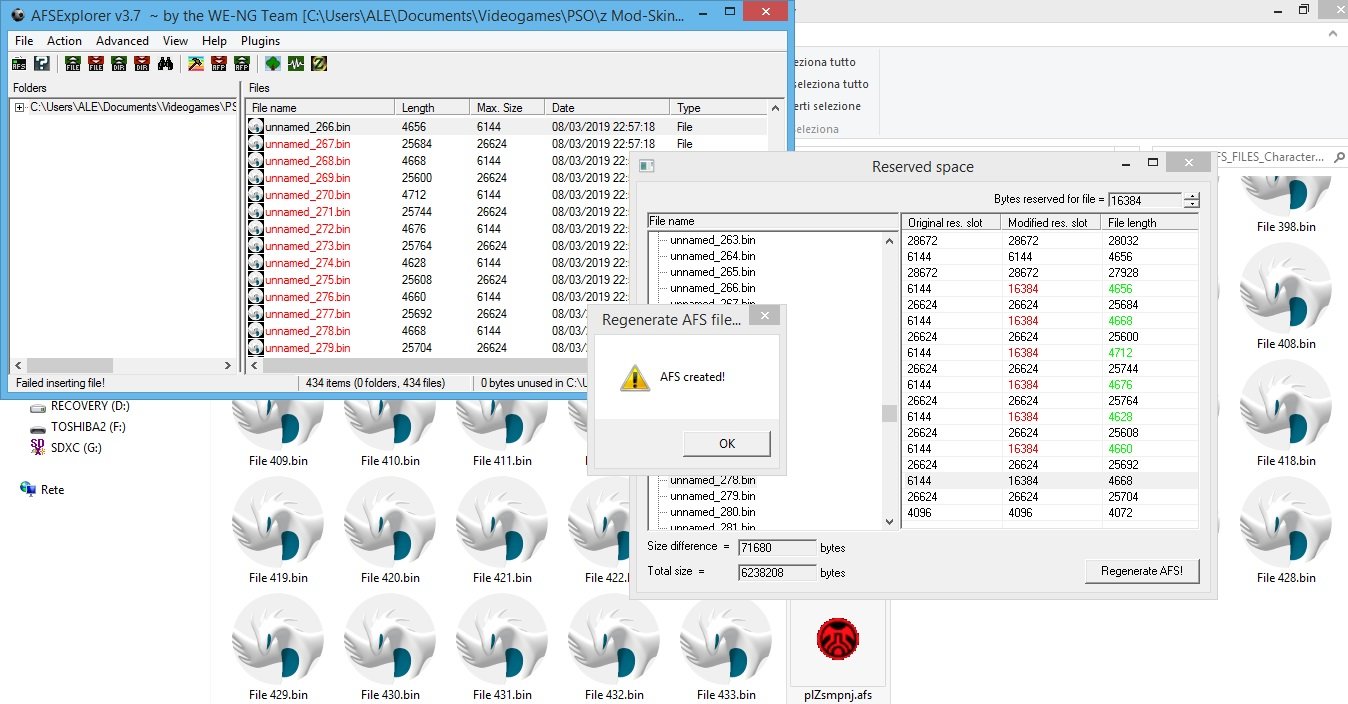Open the Action menu
The height and width of the screenshot is (704, 1348).
pyautogui.click(x=64, y=41)
